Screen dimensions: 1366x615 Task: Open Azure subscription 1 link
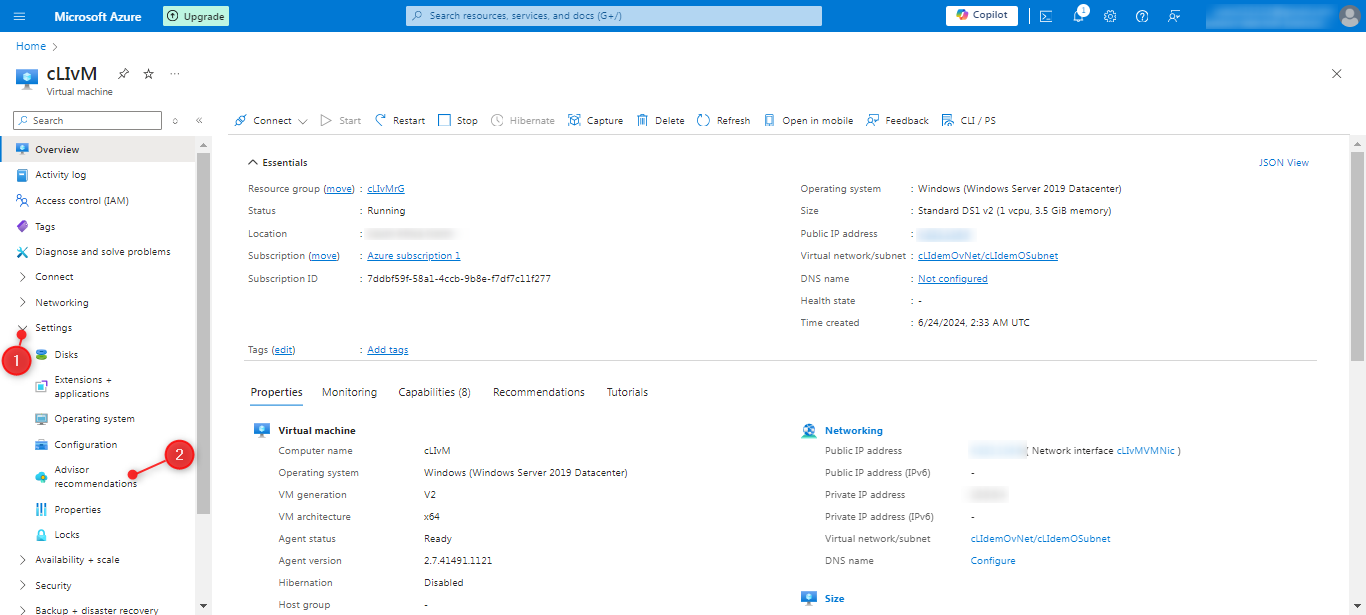pyautogui.click(x=414, y=256)
